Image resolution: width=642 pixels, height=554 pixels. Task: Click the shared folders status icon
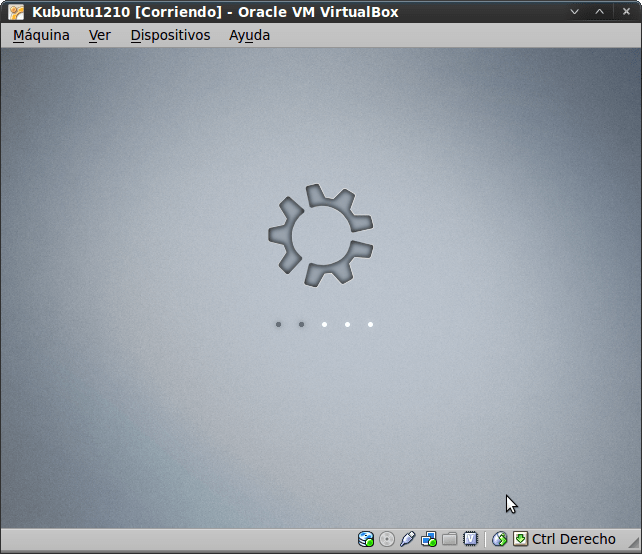coord(450,539)
